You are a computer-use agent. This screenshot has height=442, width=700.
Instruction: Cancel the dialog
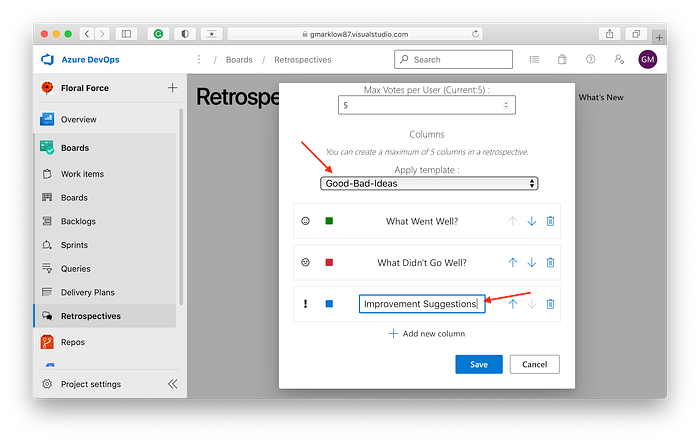point(534,364)
